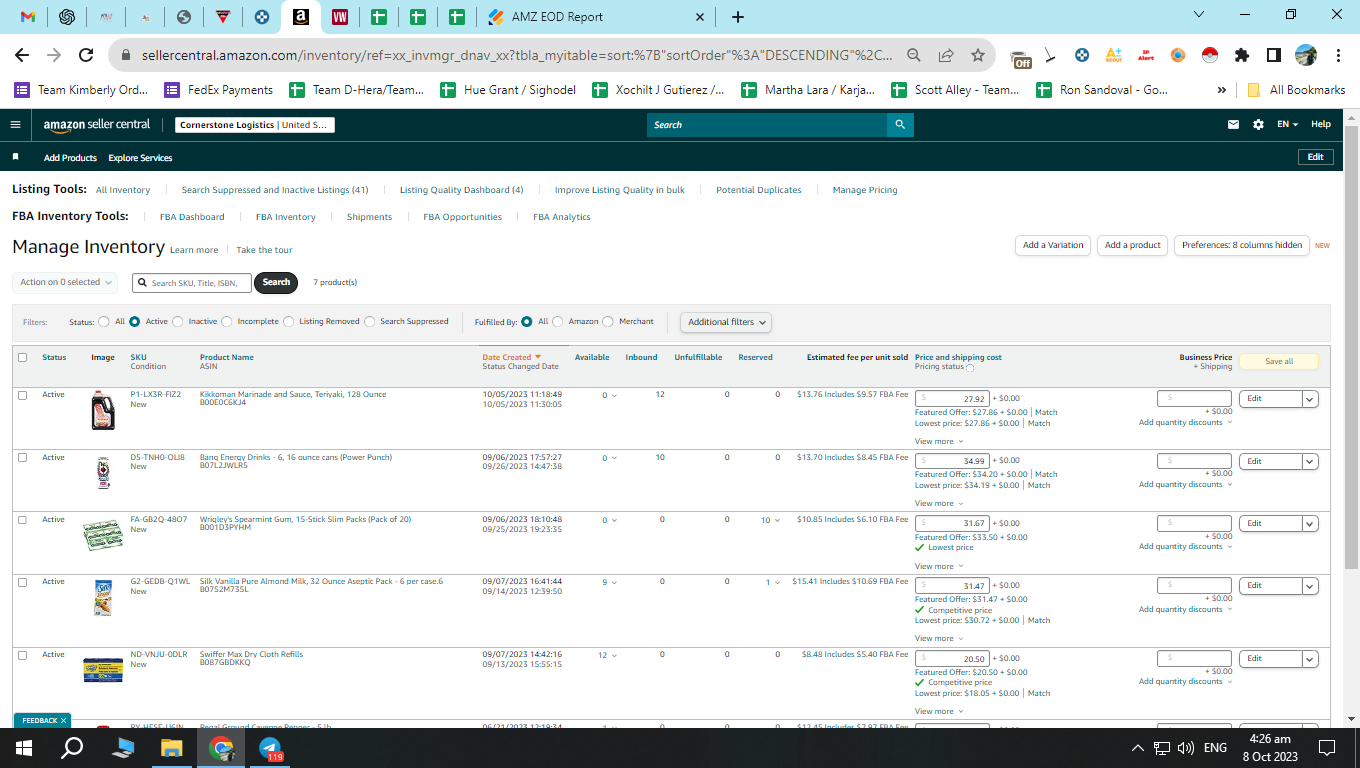Open the 'Action on 0 selected' dropdown
The image size is (1360, 768).
(65, 283)
